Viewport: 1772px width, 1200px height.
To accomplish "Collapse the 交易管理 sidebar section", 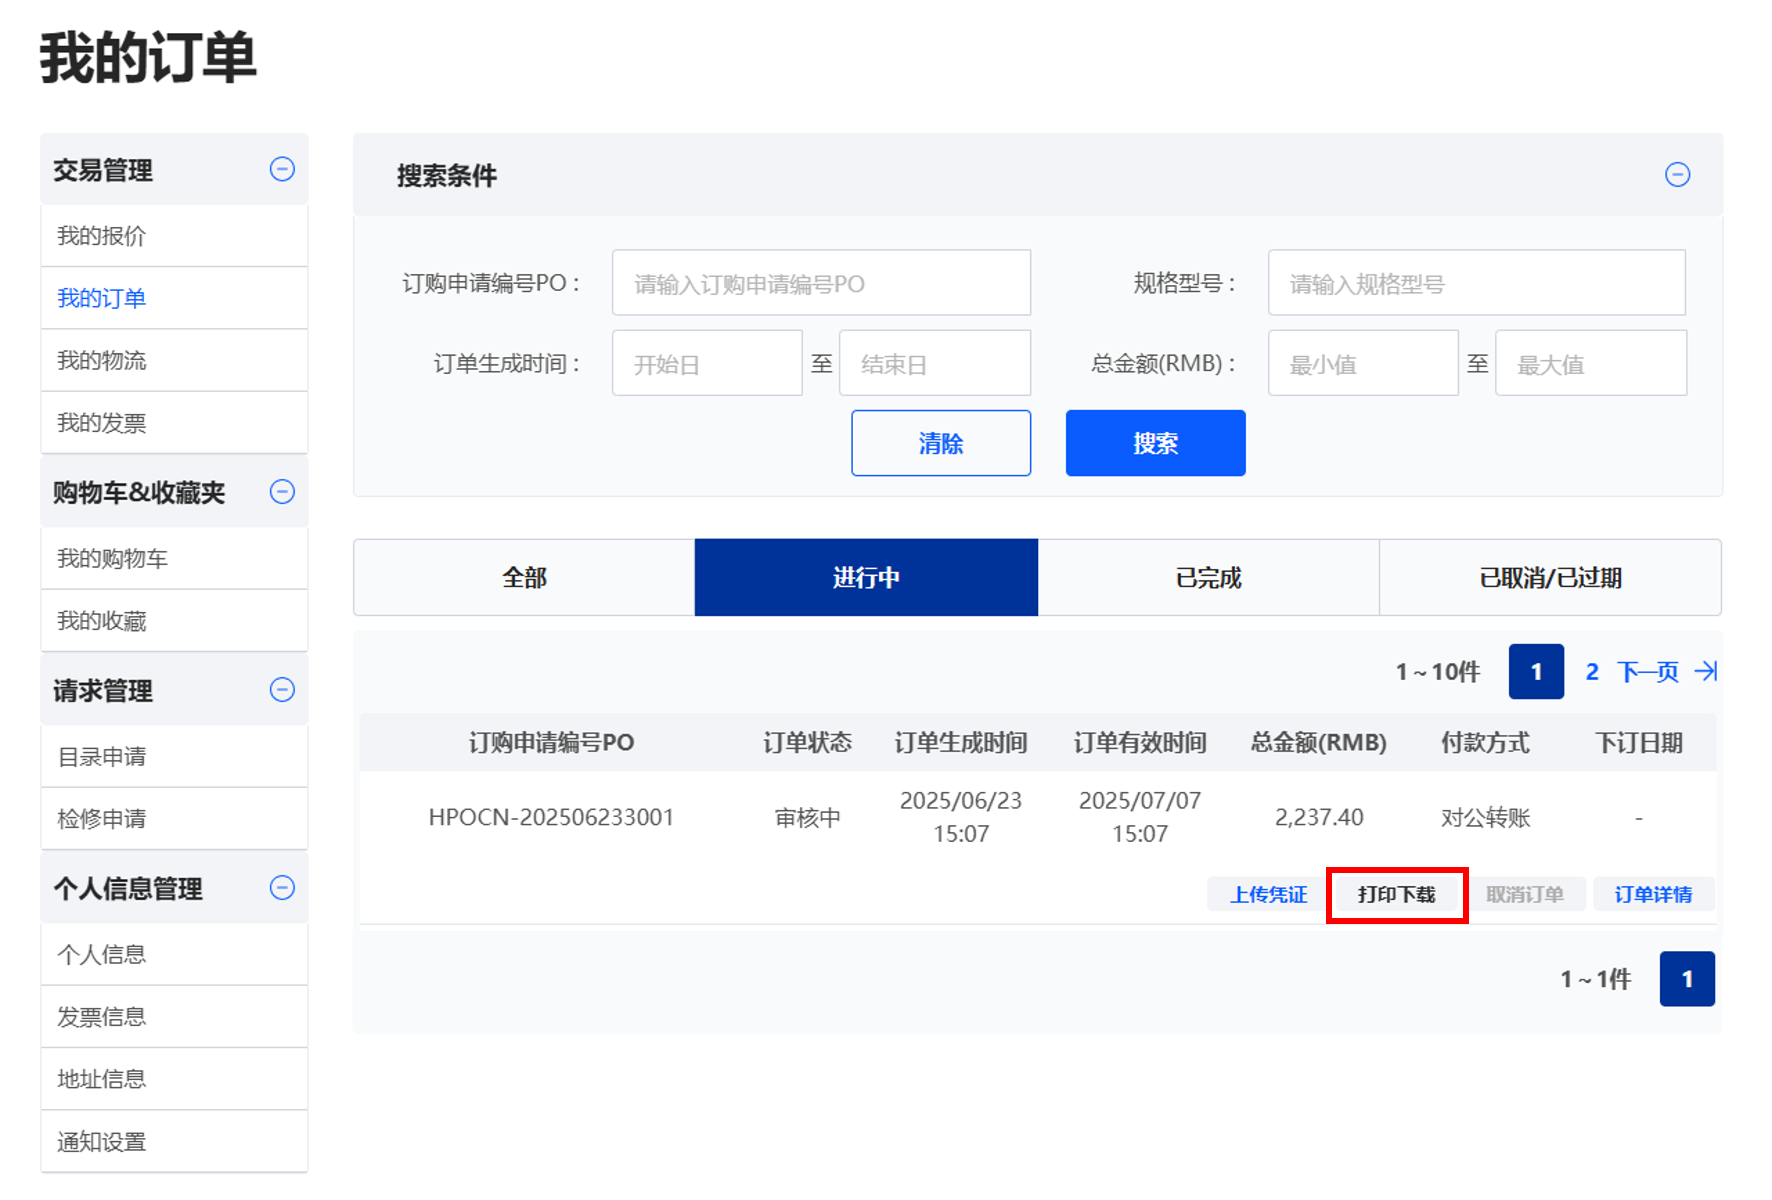I will click(x=282, y=169).
